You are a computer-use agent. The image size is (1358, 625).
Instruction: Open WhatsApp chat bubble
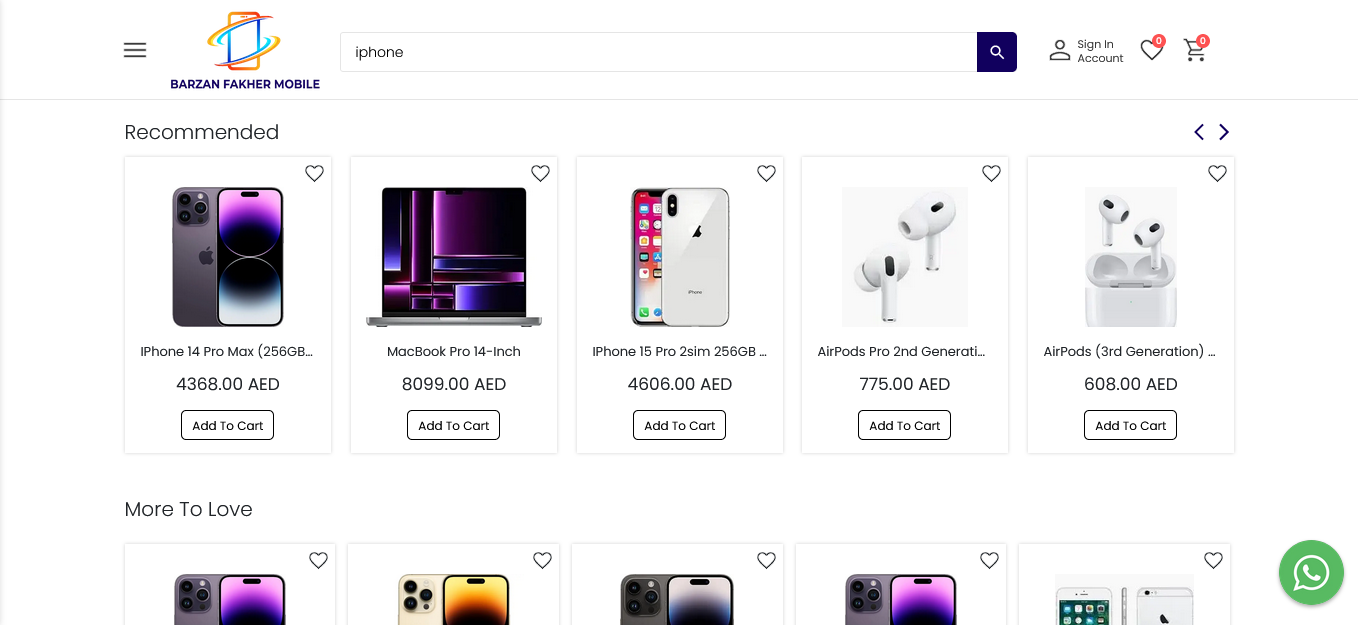click(x=1311, y=573)
